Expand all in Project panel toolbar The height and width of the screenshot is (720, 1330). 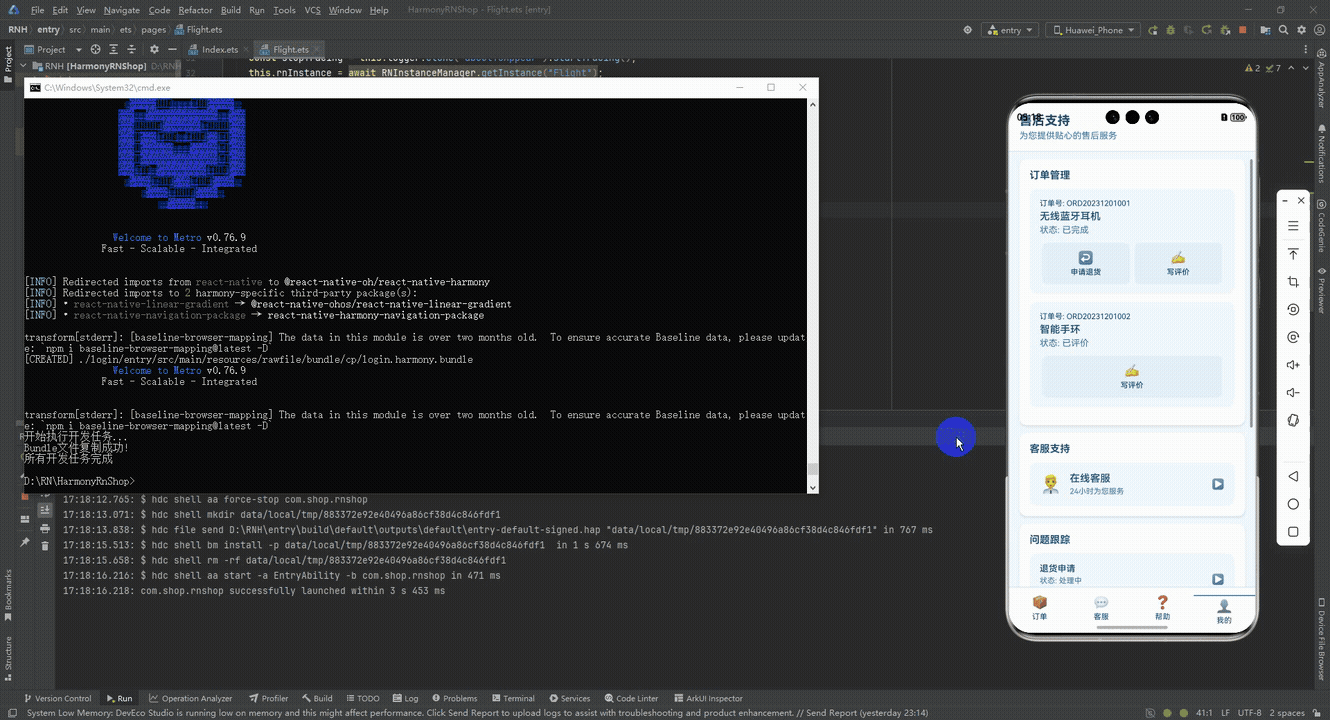113,49
